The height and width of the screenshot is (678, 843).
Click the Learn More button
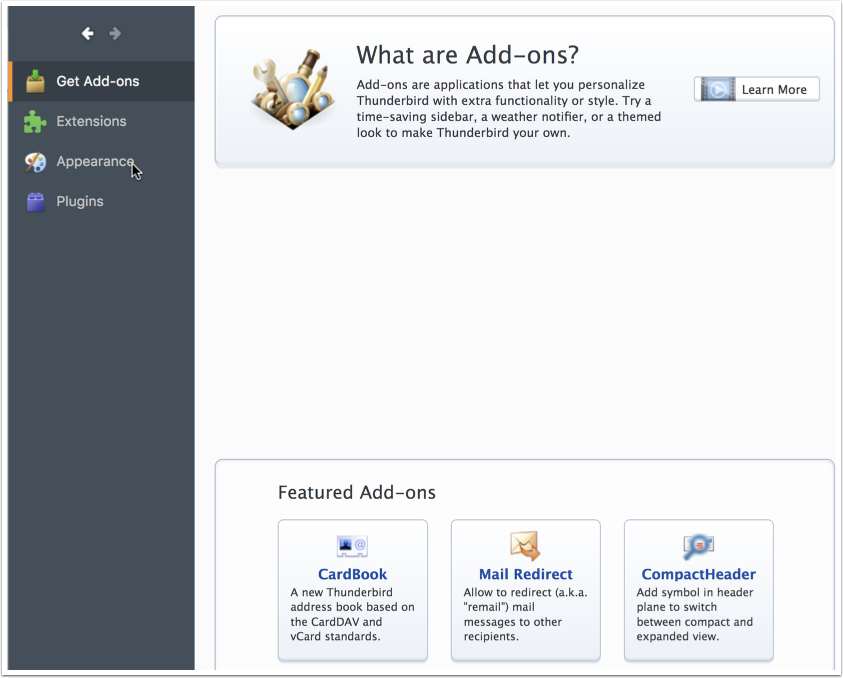click(x=756, y=89)
